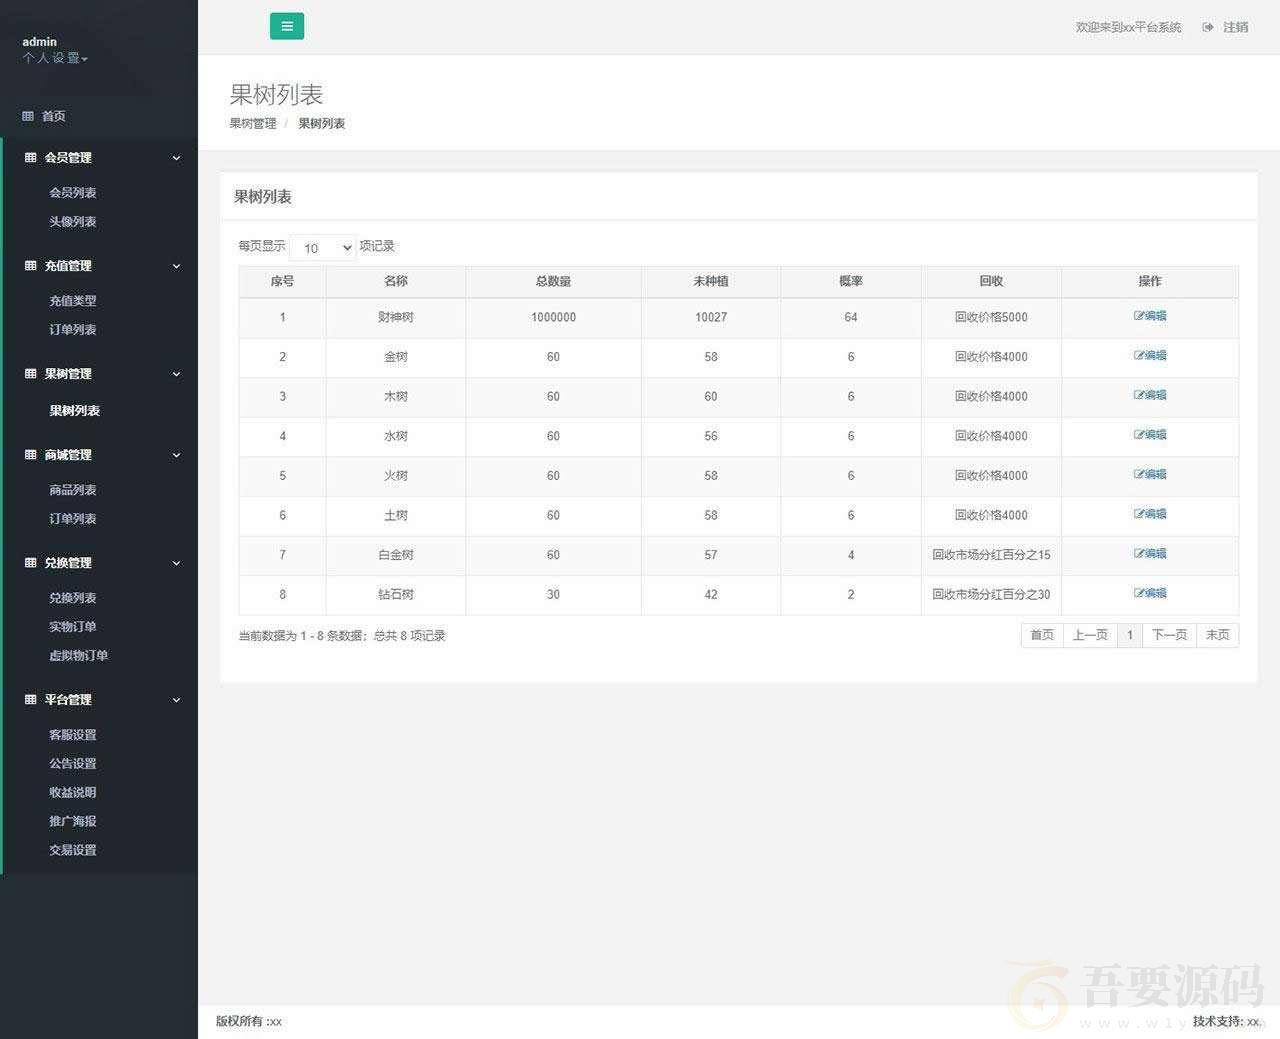Edit the 钻石树 row
The image size is (1280, 1039).
tap(1150, 593)
